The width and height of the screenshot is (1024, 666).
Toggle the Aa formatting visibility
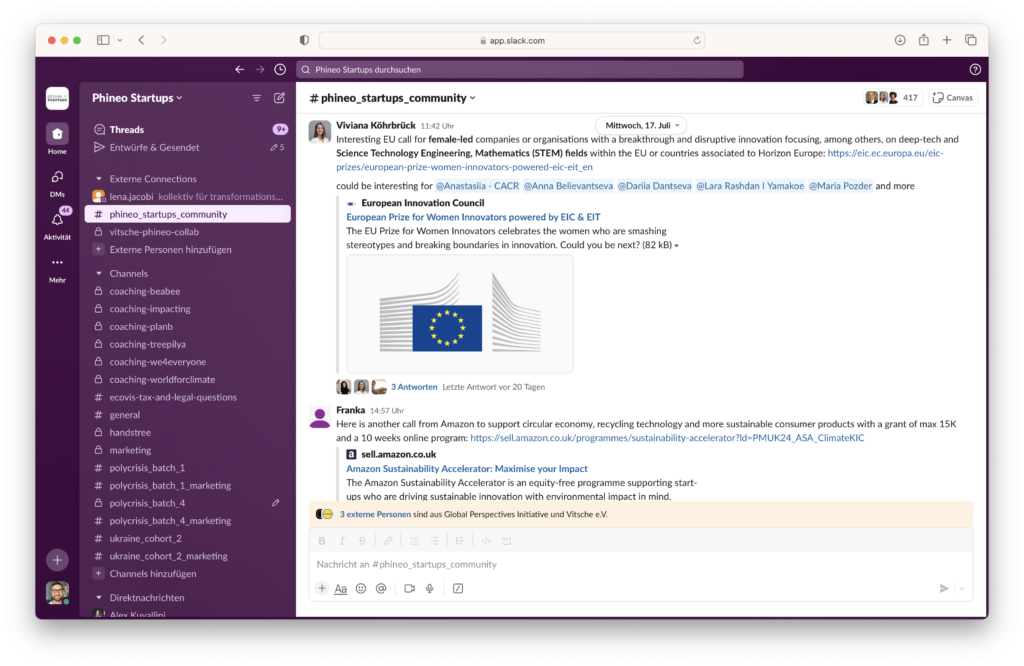341,588
